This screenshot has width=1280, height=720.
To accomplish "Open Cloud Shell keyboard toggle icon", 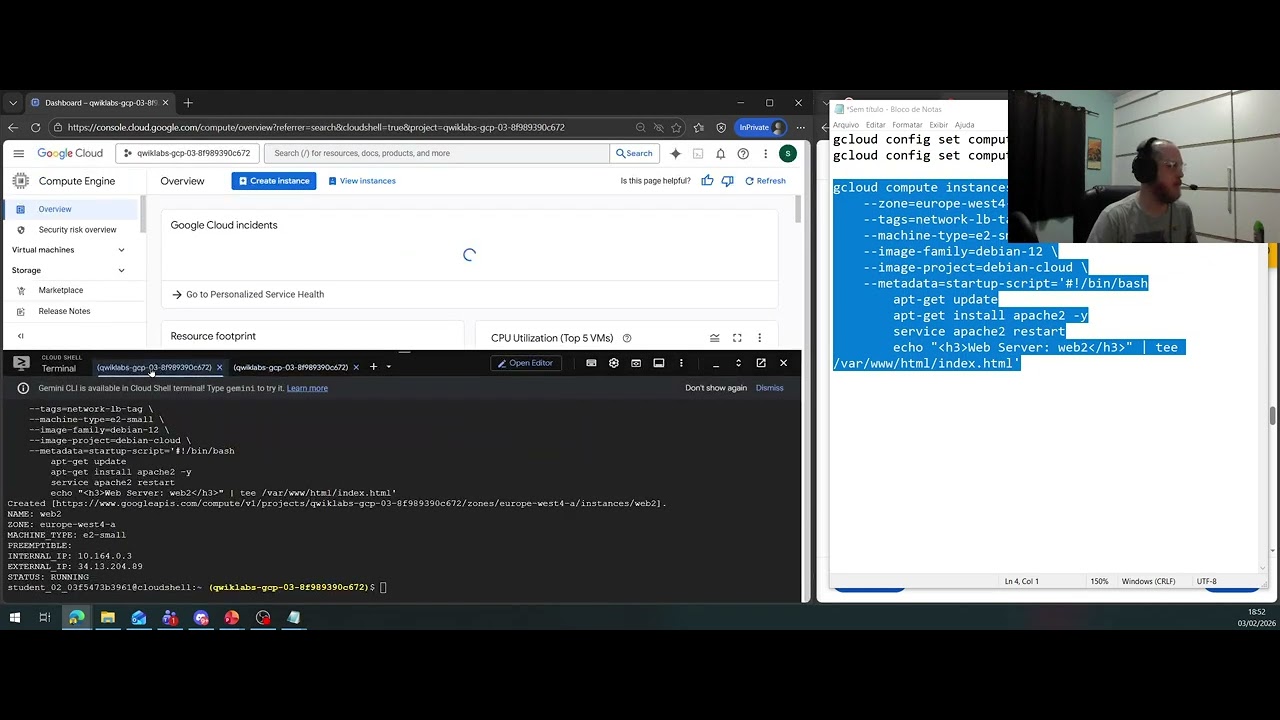I will click(591, 363).
